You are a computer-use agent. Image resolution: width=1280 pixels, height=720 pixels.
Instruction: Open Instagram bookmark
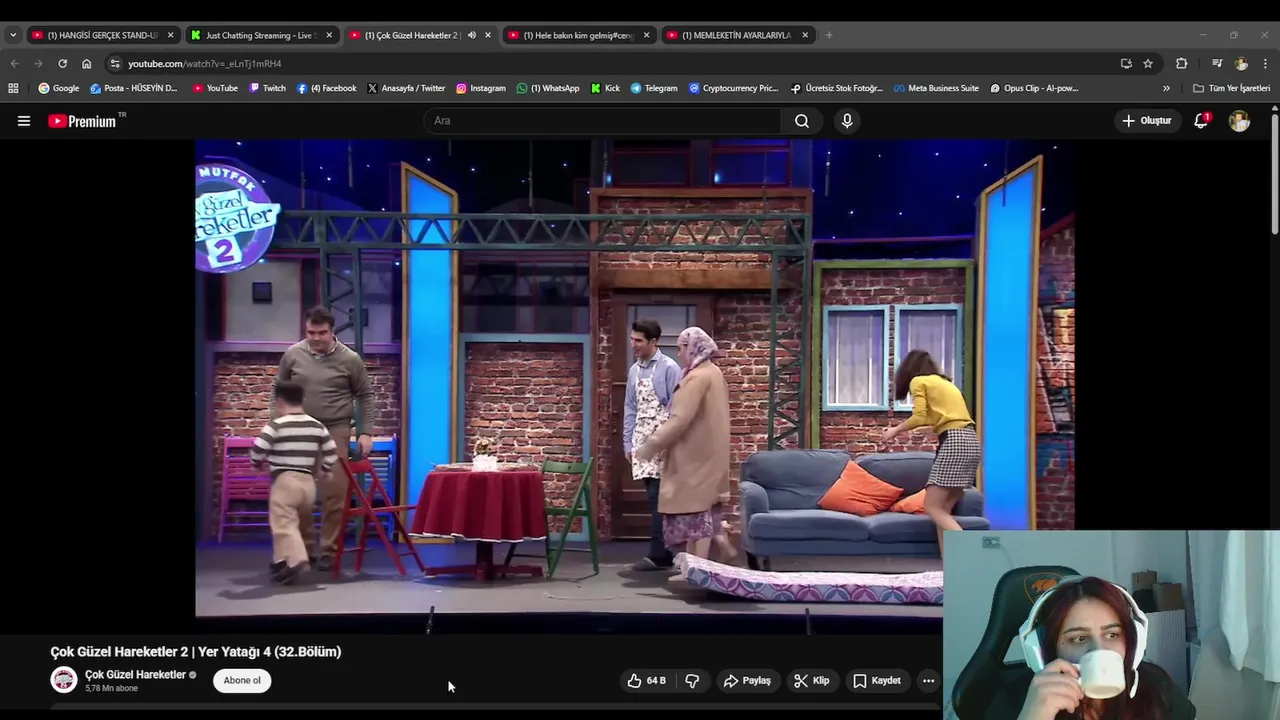[481, 88]
